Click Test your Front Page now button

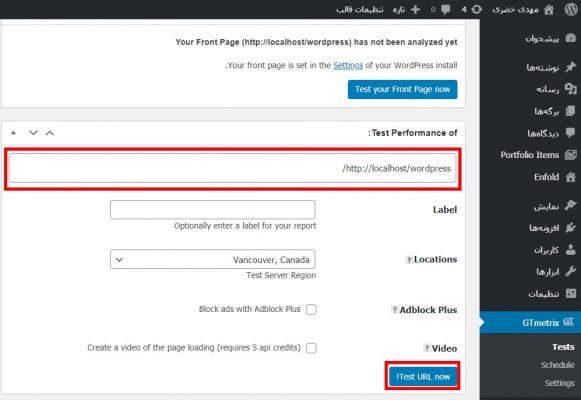click(x=402, y=89)
